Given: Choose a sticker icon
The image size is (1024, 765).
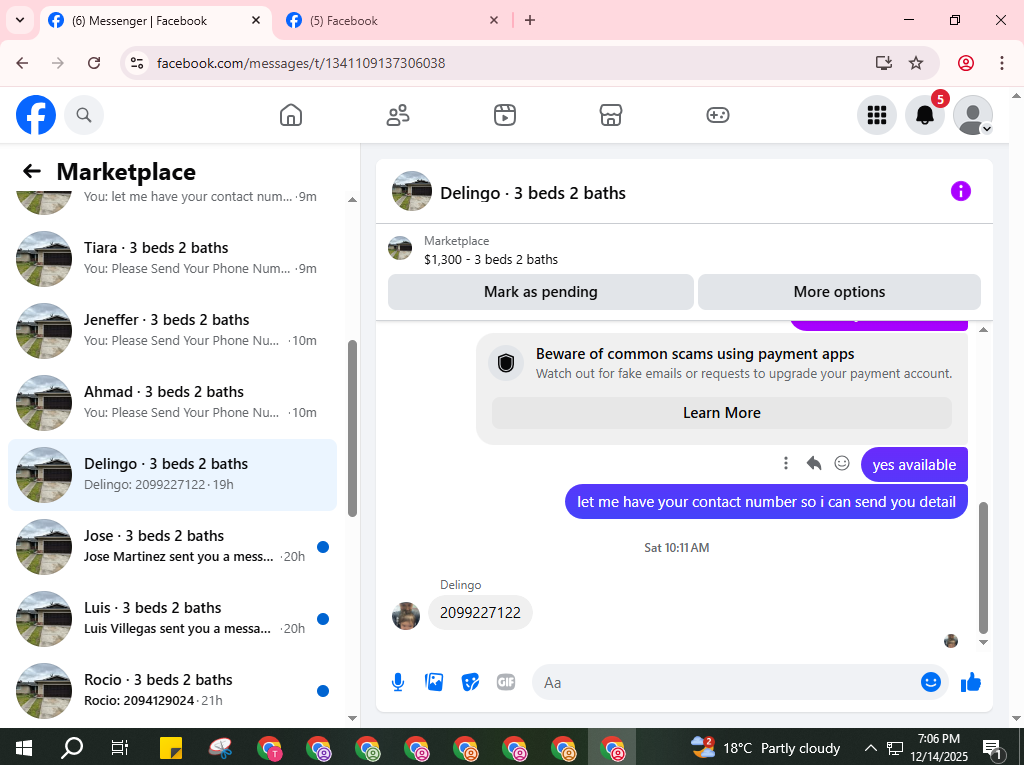Looking at the screenshot, I should pyautogui.click(x=470, y=682).
